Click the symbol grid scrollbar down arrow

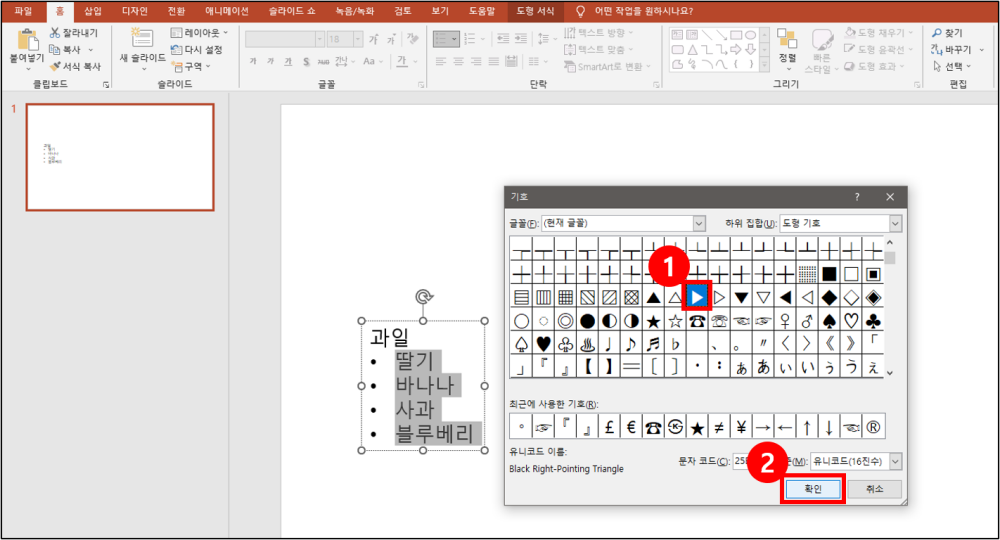[890, 373]
